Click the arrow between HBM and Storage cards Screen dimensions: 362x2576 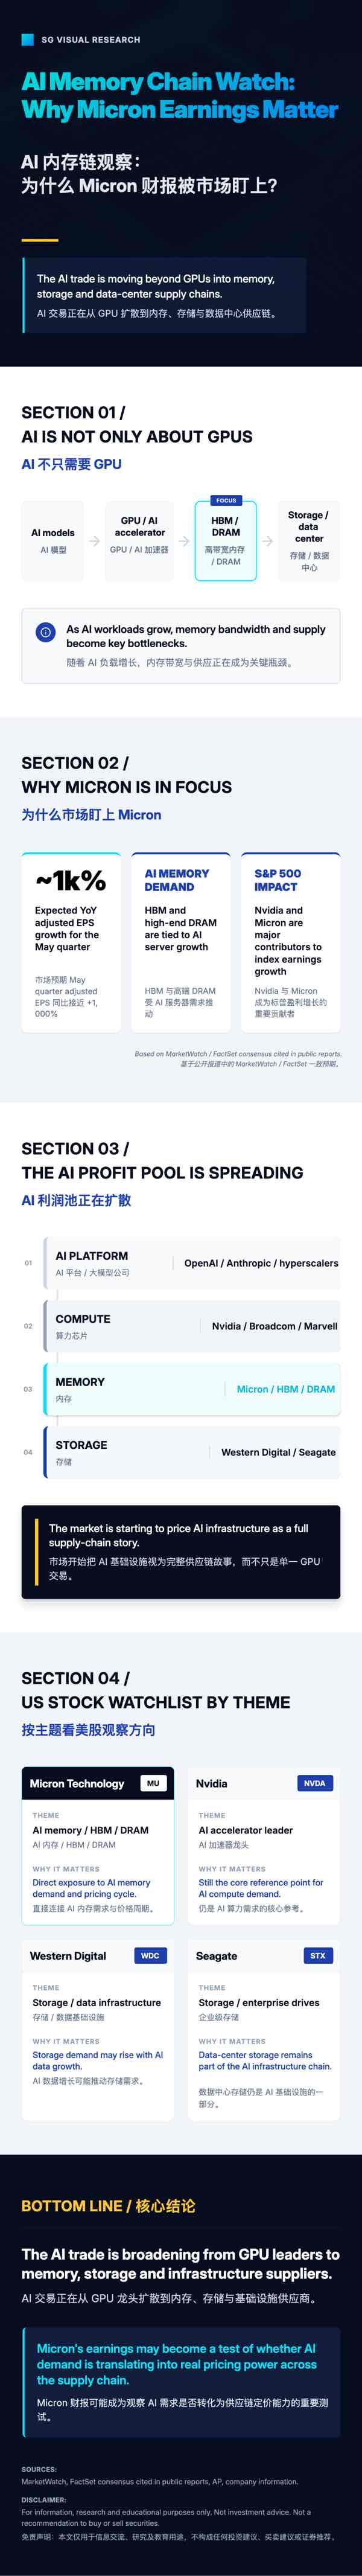[x=267, y=541]
